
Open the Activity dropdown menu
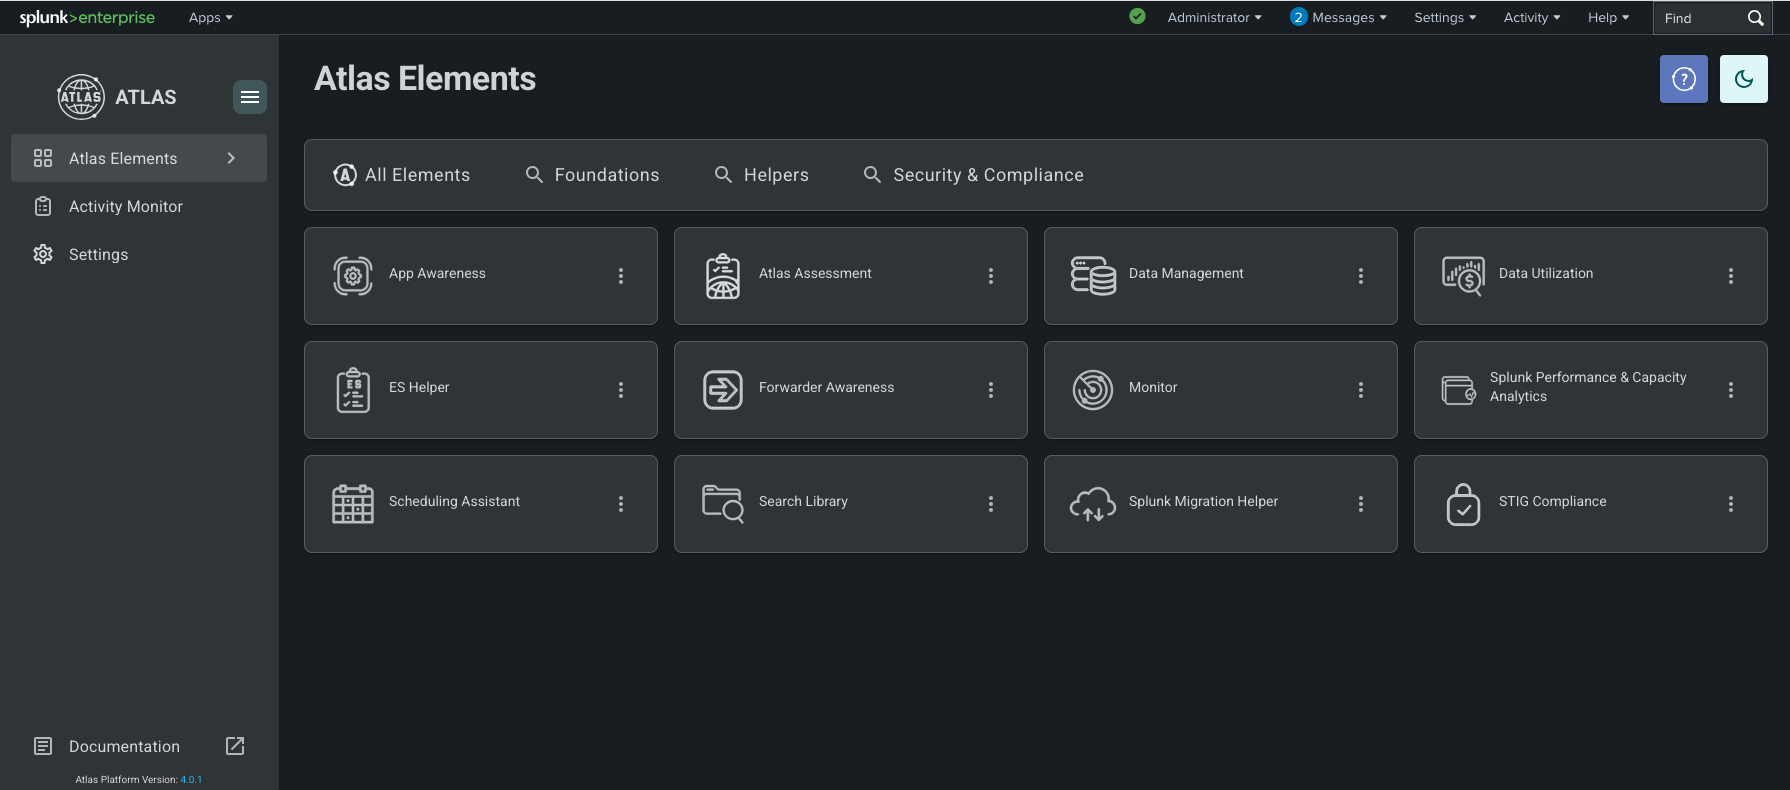point(1532,17)
